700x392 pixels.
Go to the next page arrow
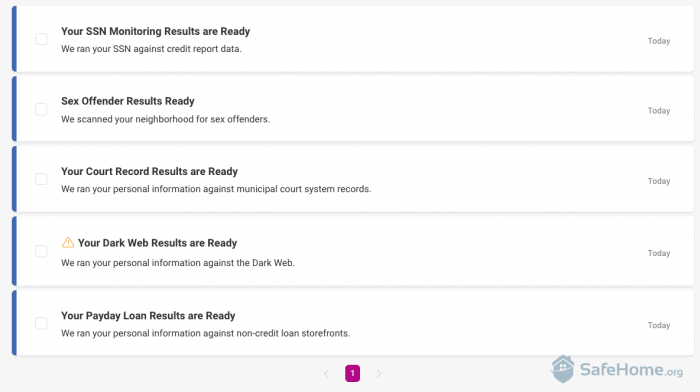[379, 374]
